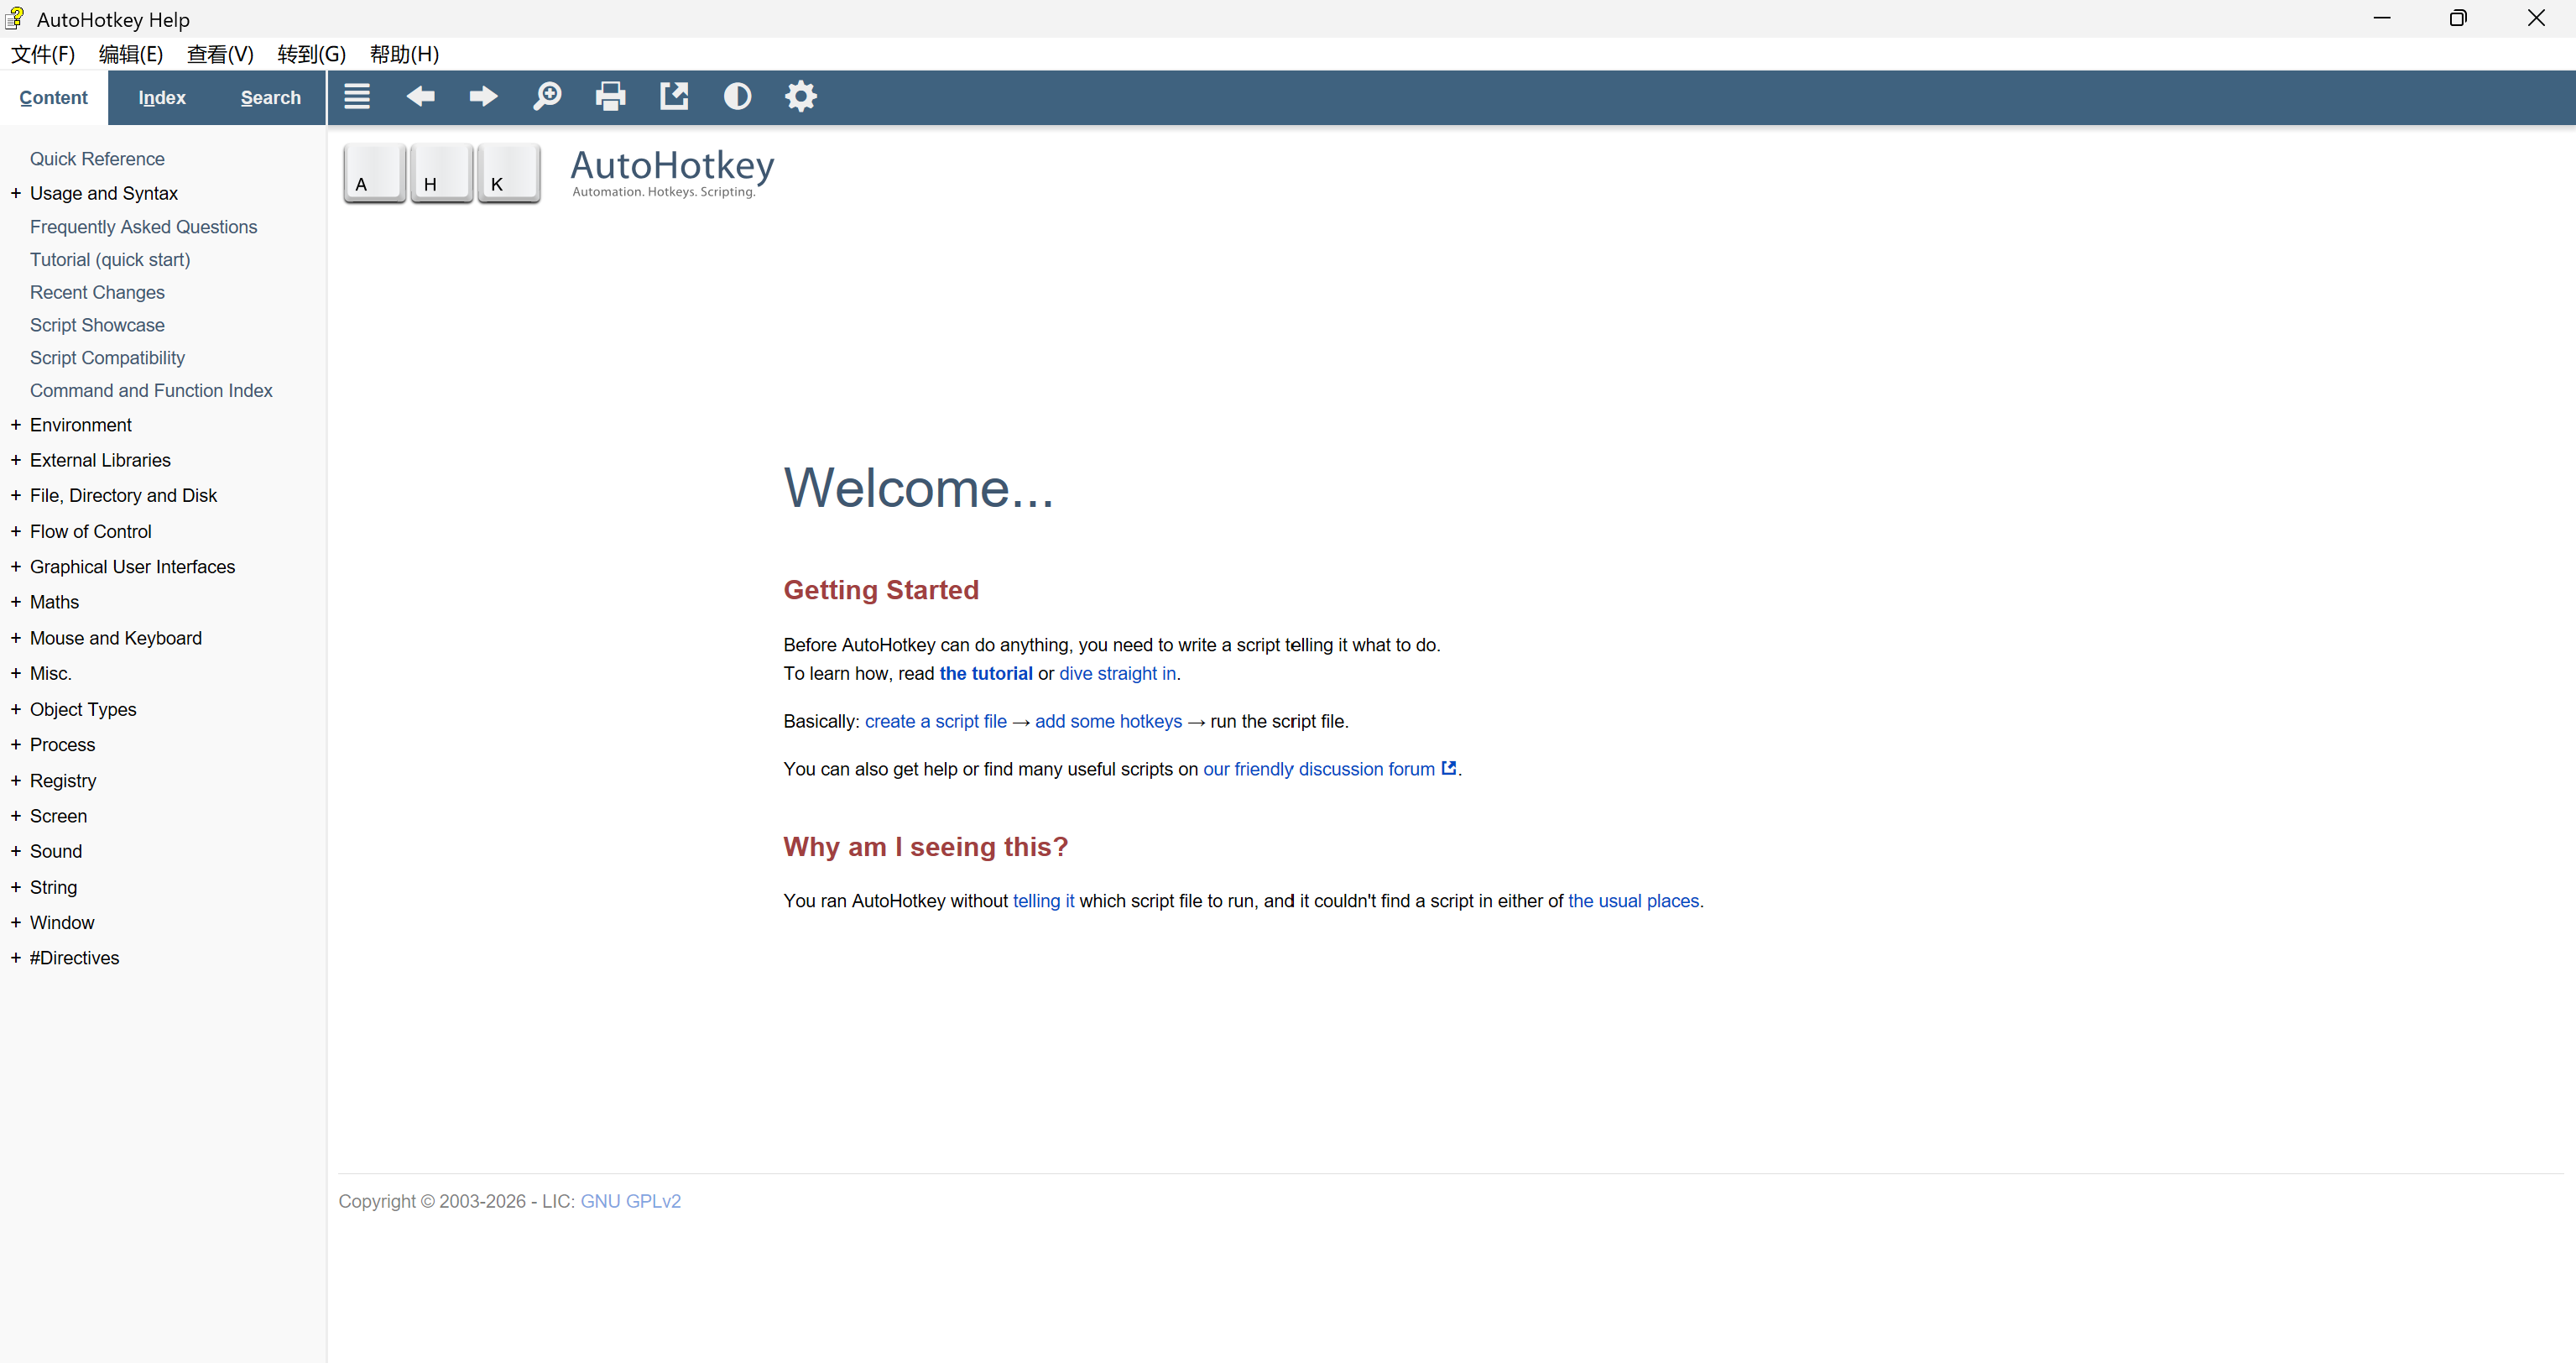2576x1363 pixels.
Task: Switch to the Index tab
Action: (162, 98)
